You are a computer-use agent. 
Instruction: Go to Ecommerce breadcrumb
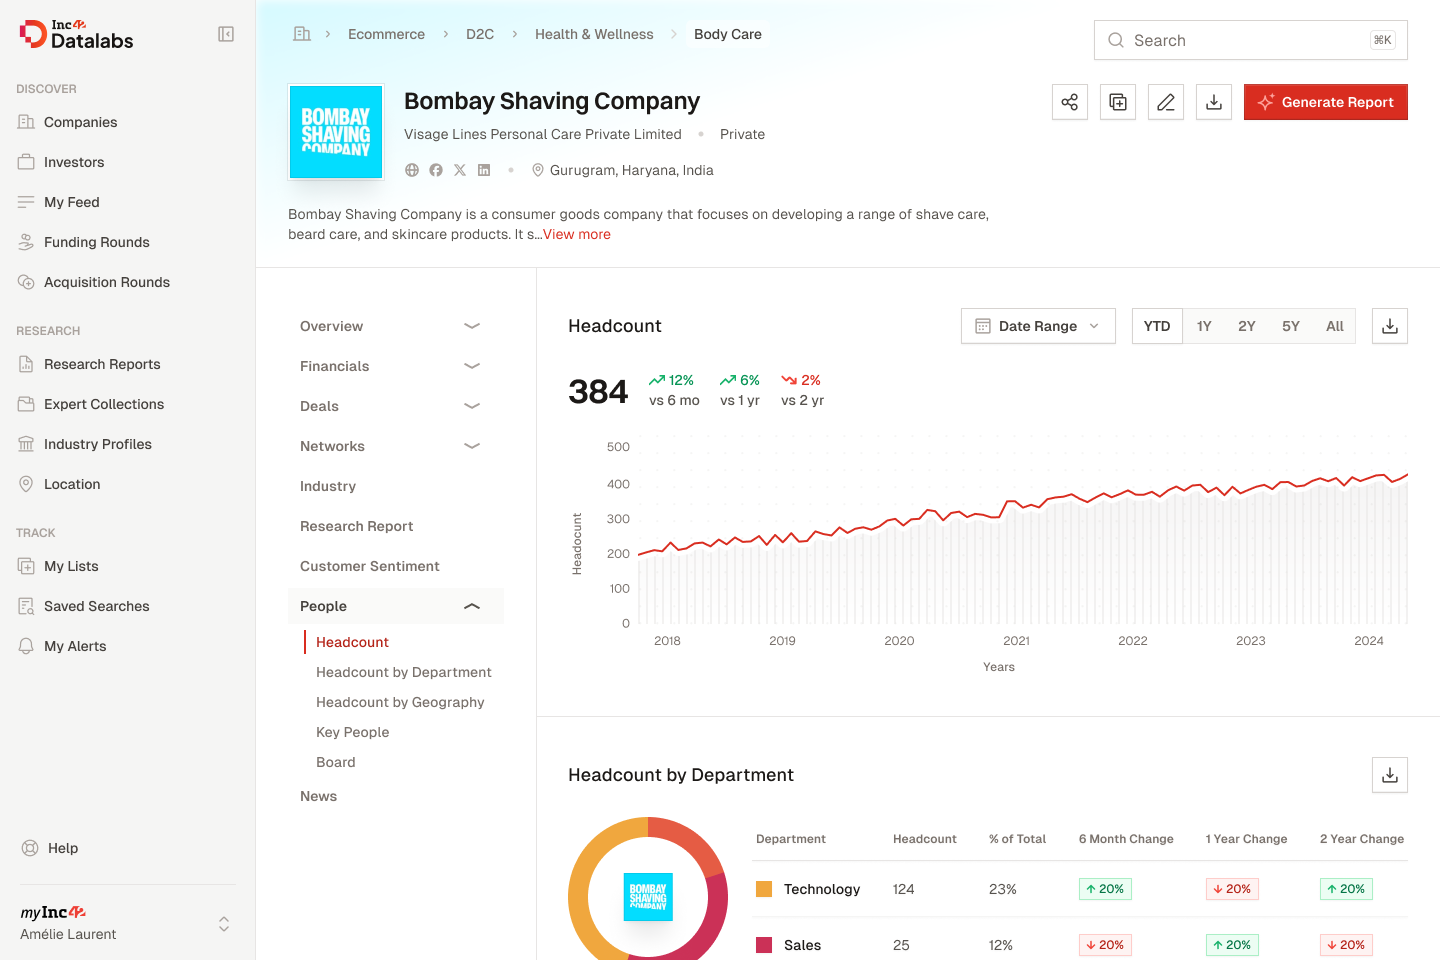(x=386, y=34)
